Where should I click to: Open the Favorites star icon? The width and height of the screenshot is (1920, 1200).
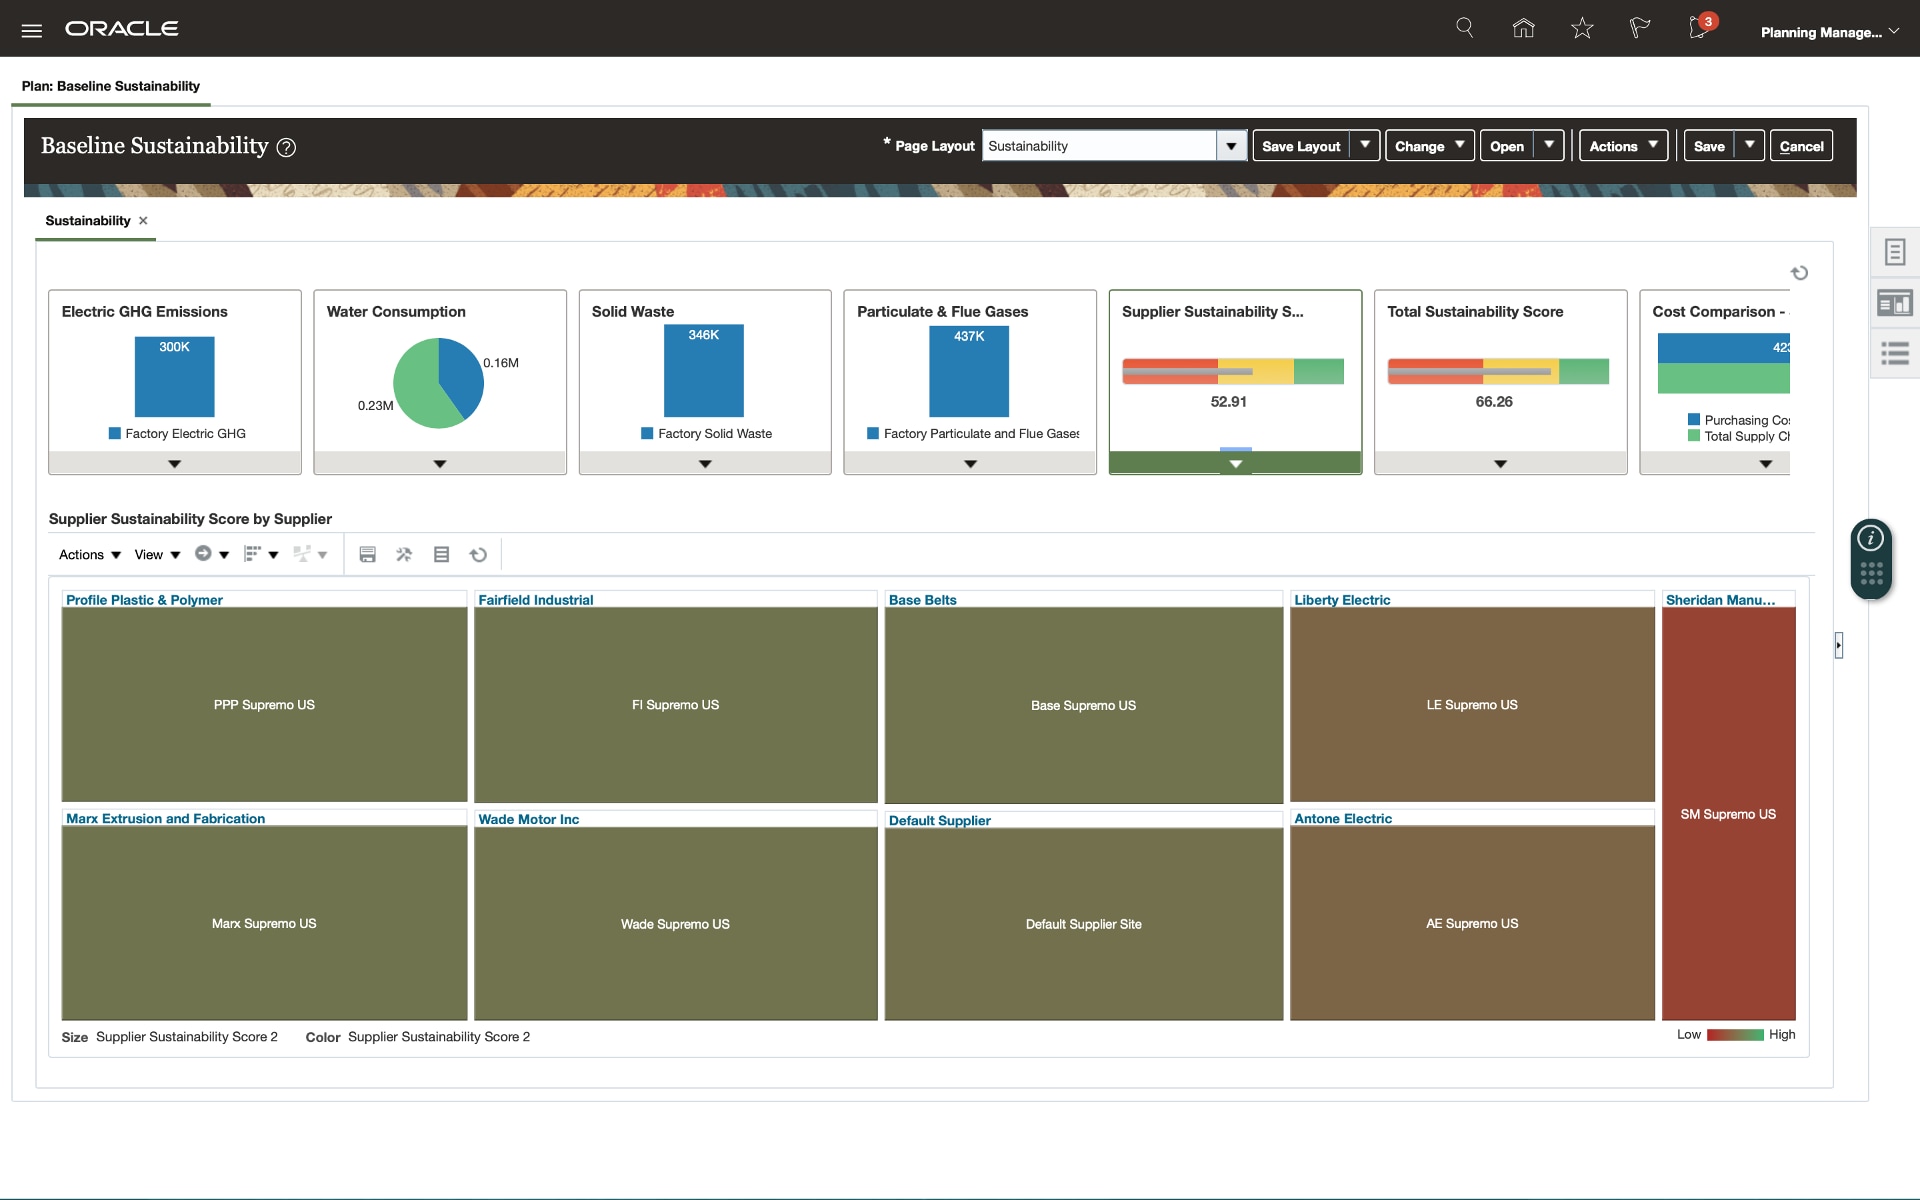1581,28
